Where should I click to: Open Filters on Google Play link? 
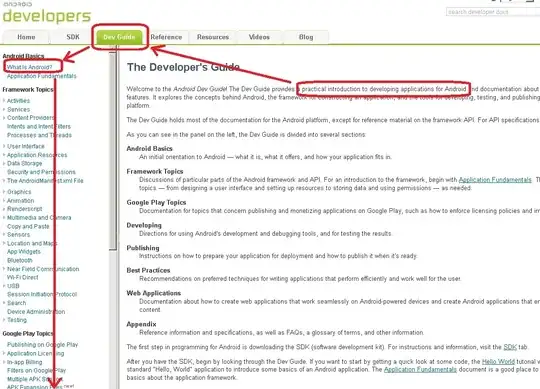pos(37,370)
